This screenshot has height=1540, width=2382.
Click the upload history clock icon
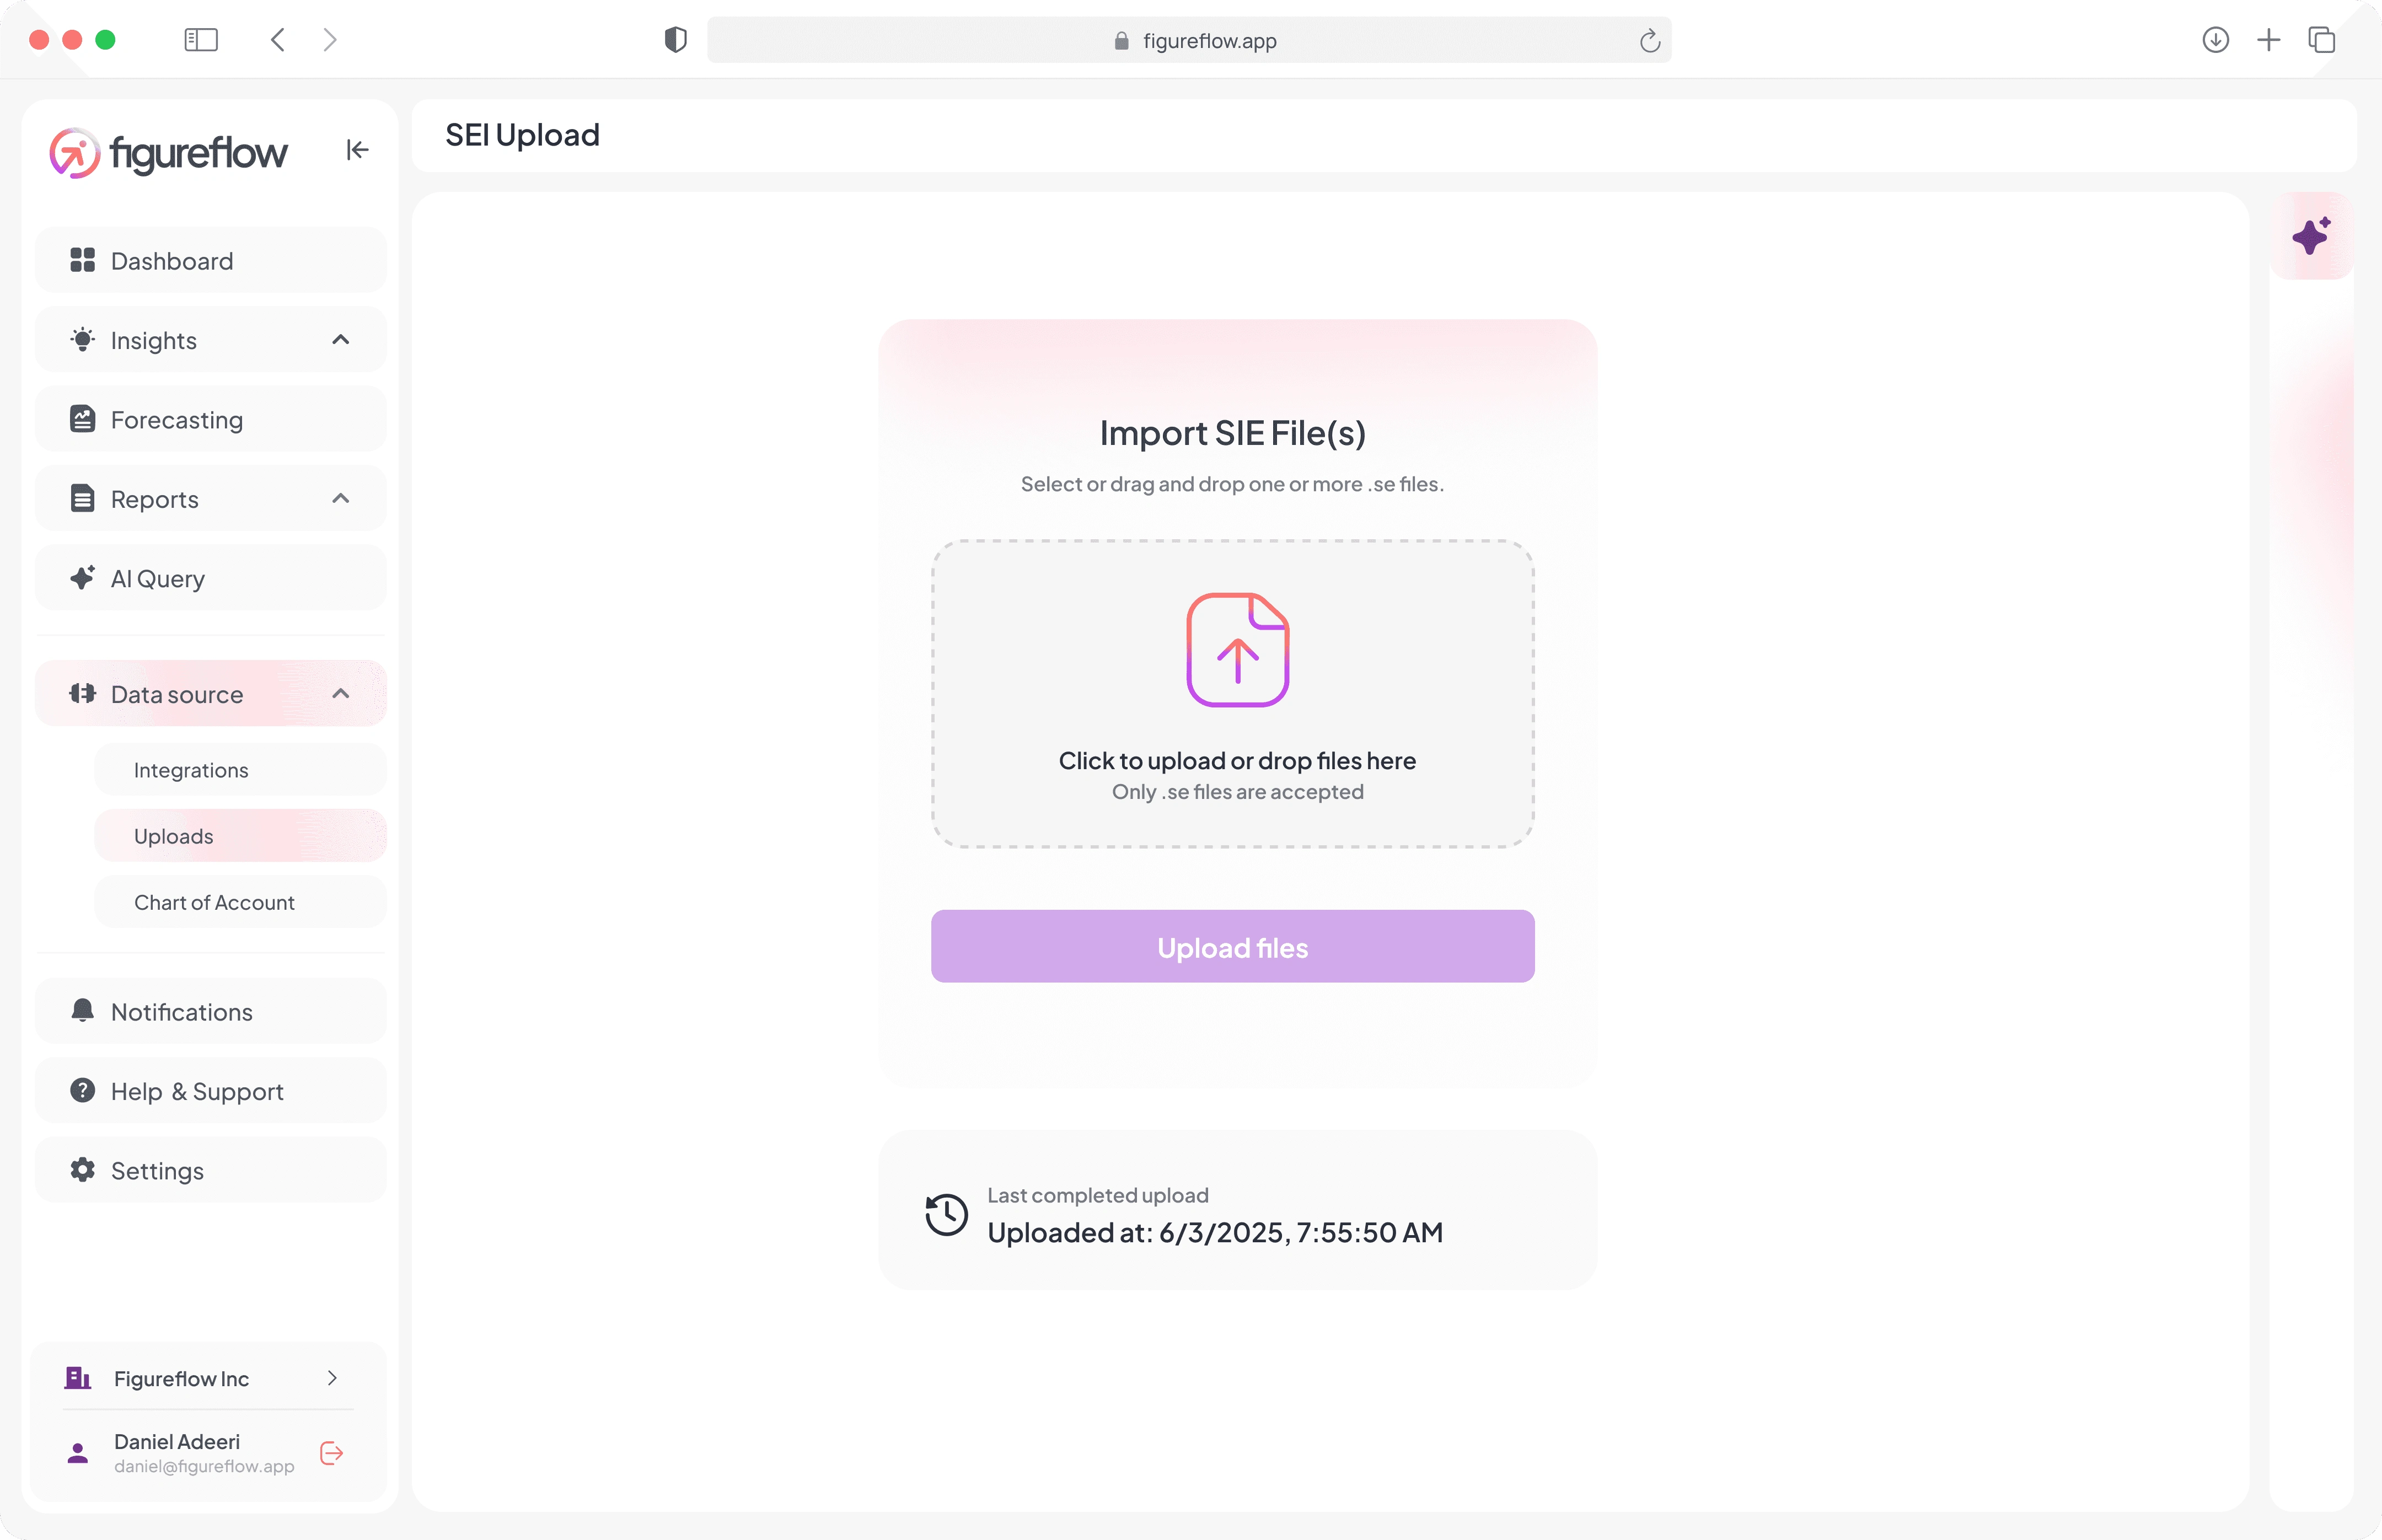(946, 1215)
